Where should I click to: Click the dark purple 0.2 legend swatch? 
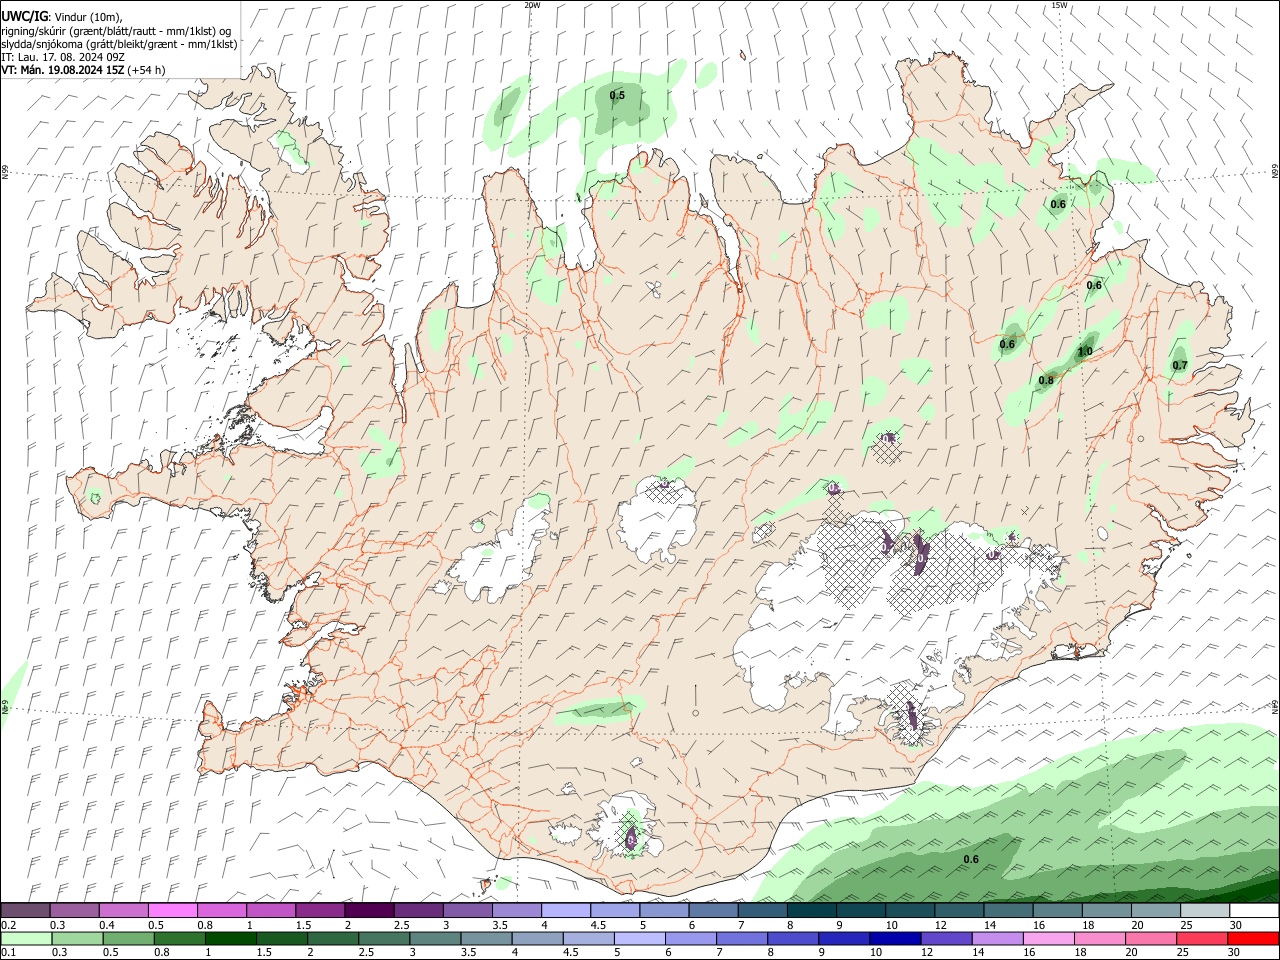pyautogui.click(x=25, y=910)
